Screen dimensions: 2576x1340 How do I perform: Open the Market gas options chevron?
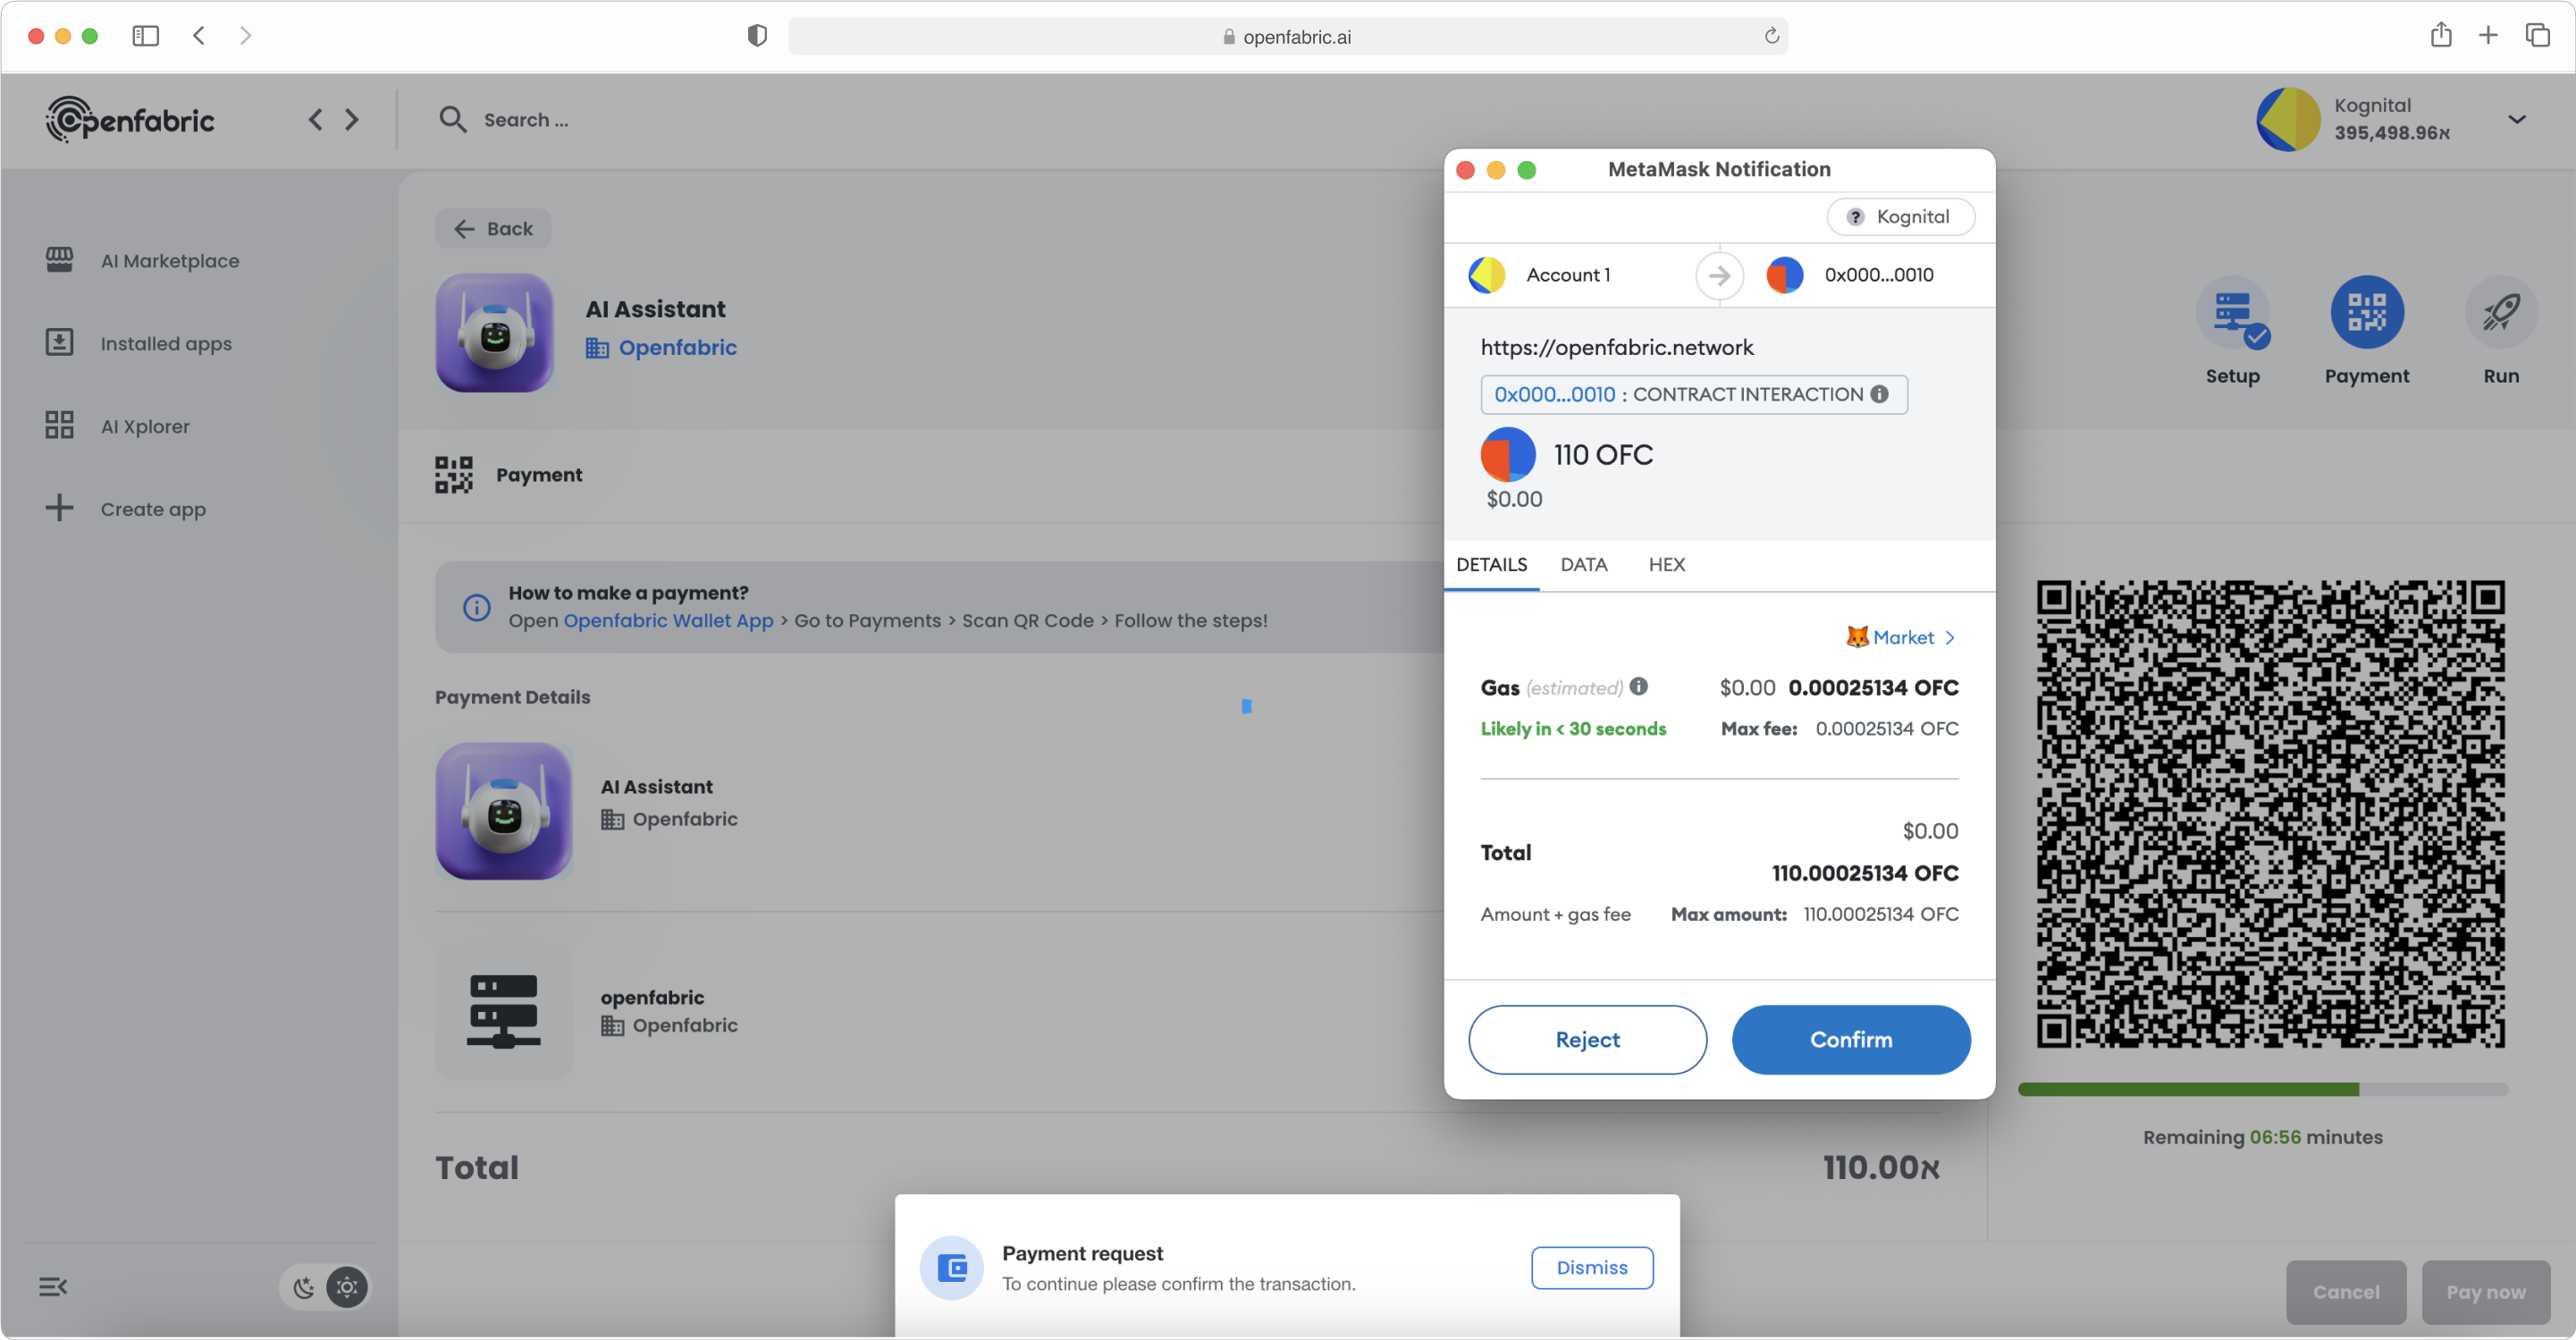1949,637
